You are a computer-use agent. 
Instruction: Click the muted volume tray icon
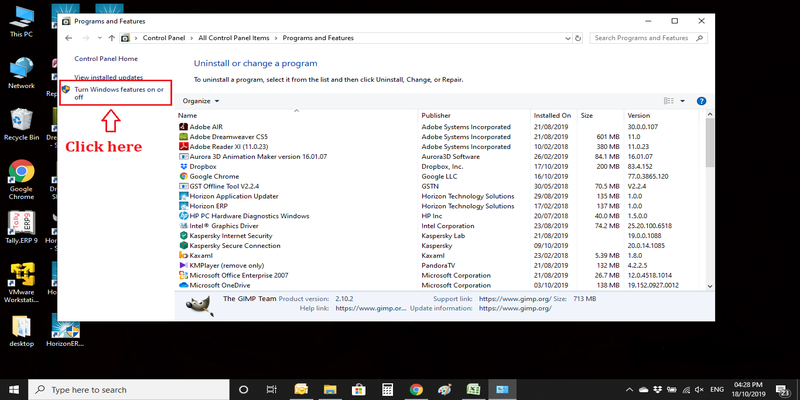pyautogui.click(x=699, y=390)
